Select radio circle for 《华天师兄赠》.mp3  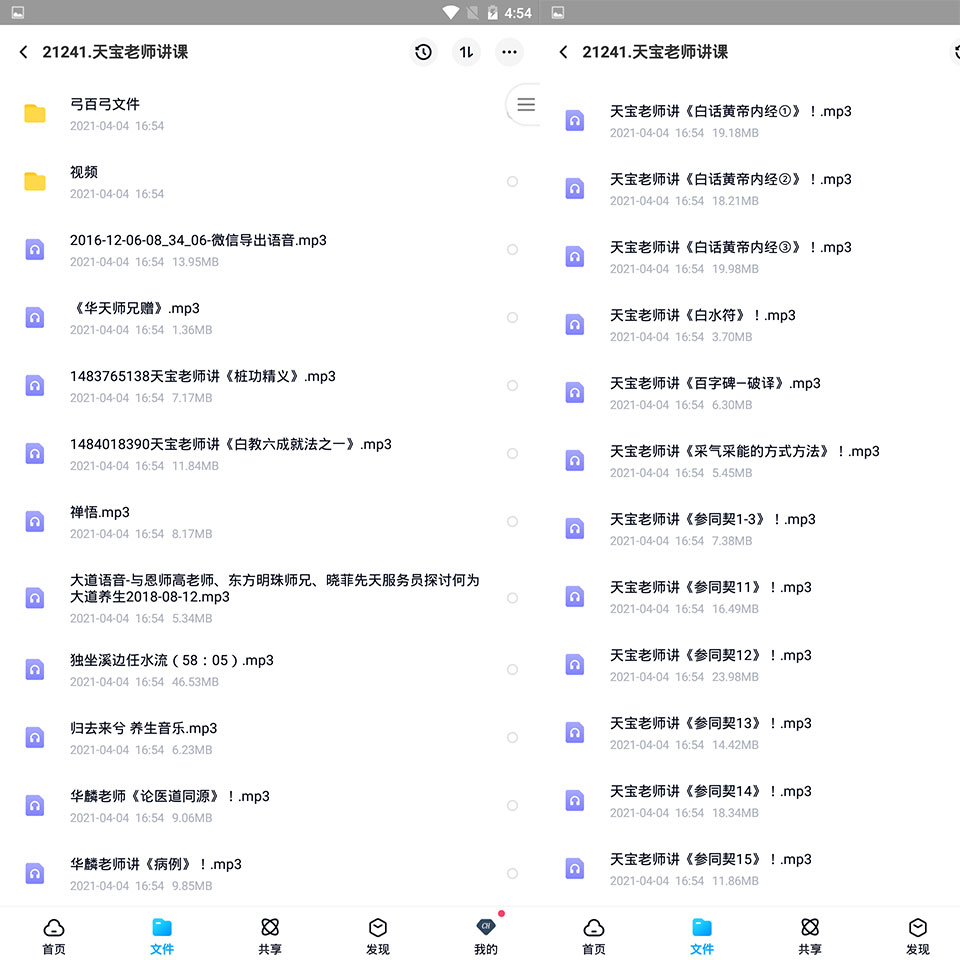[x=512, y=317]
